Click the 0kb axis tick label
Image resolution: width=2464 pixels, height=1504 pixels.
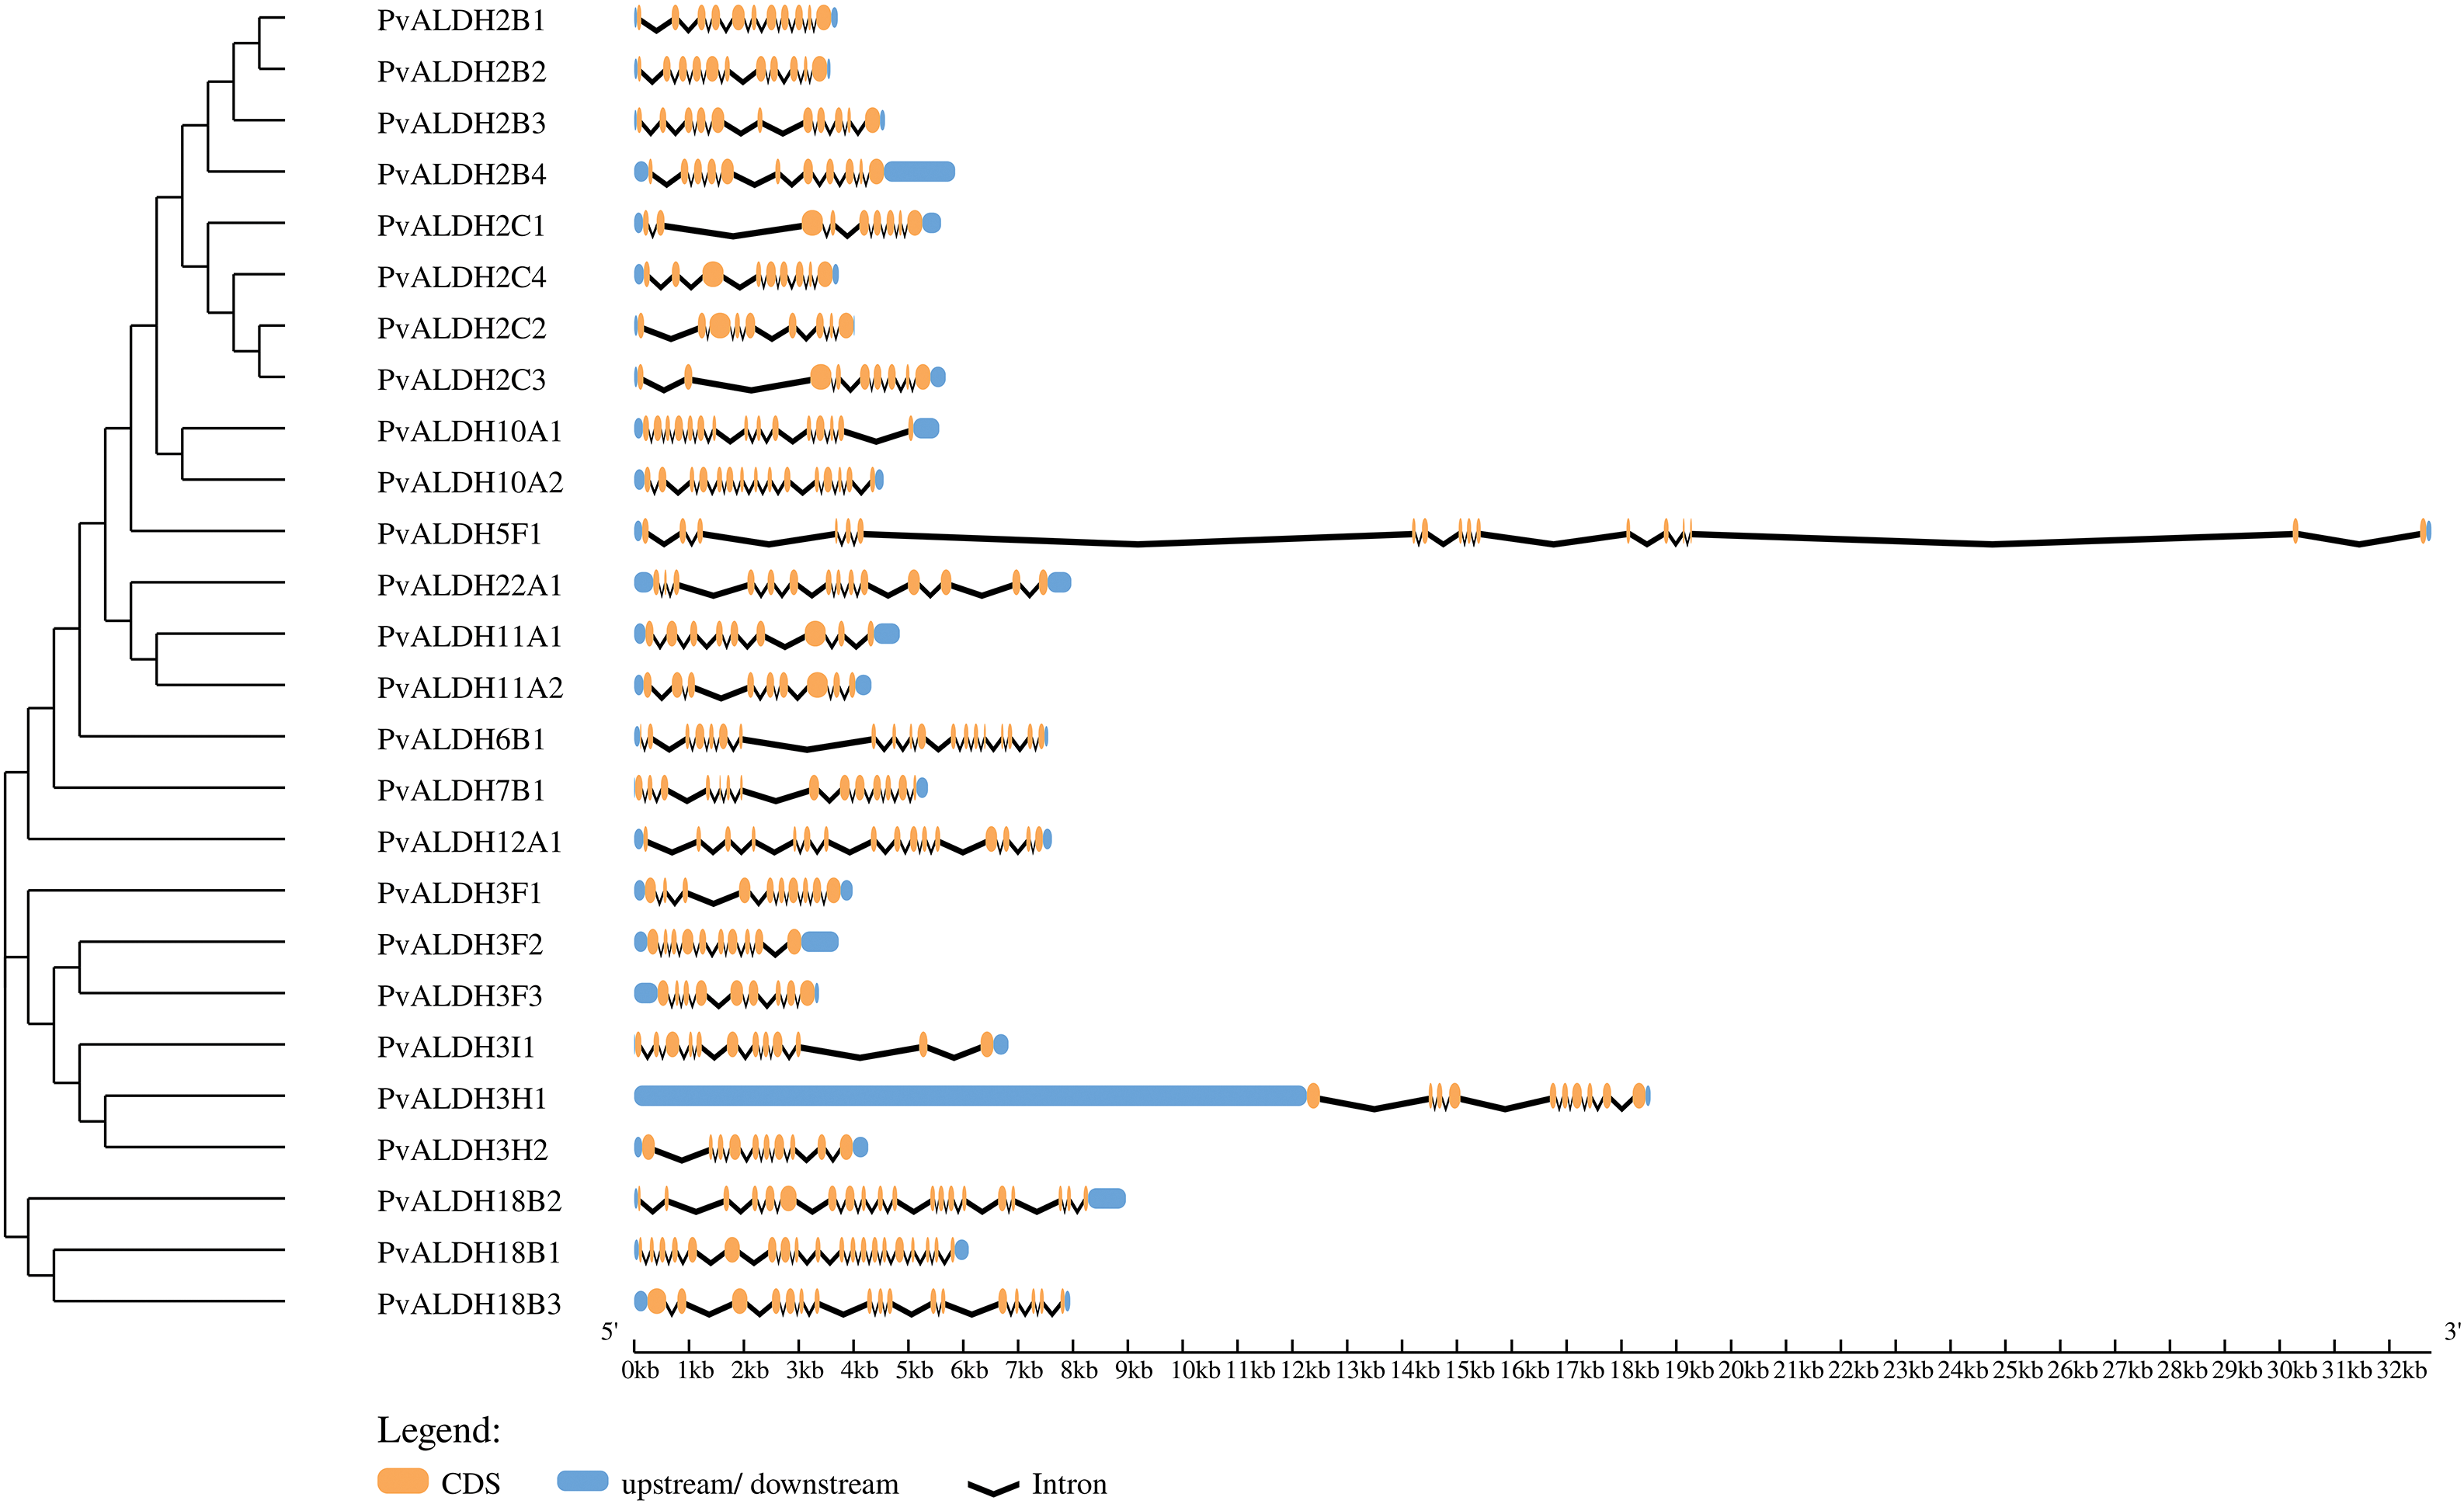tap(640, 1371)
